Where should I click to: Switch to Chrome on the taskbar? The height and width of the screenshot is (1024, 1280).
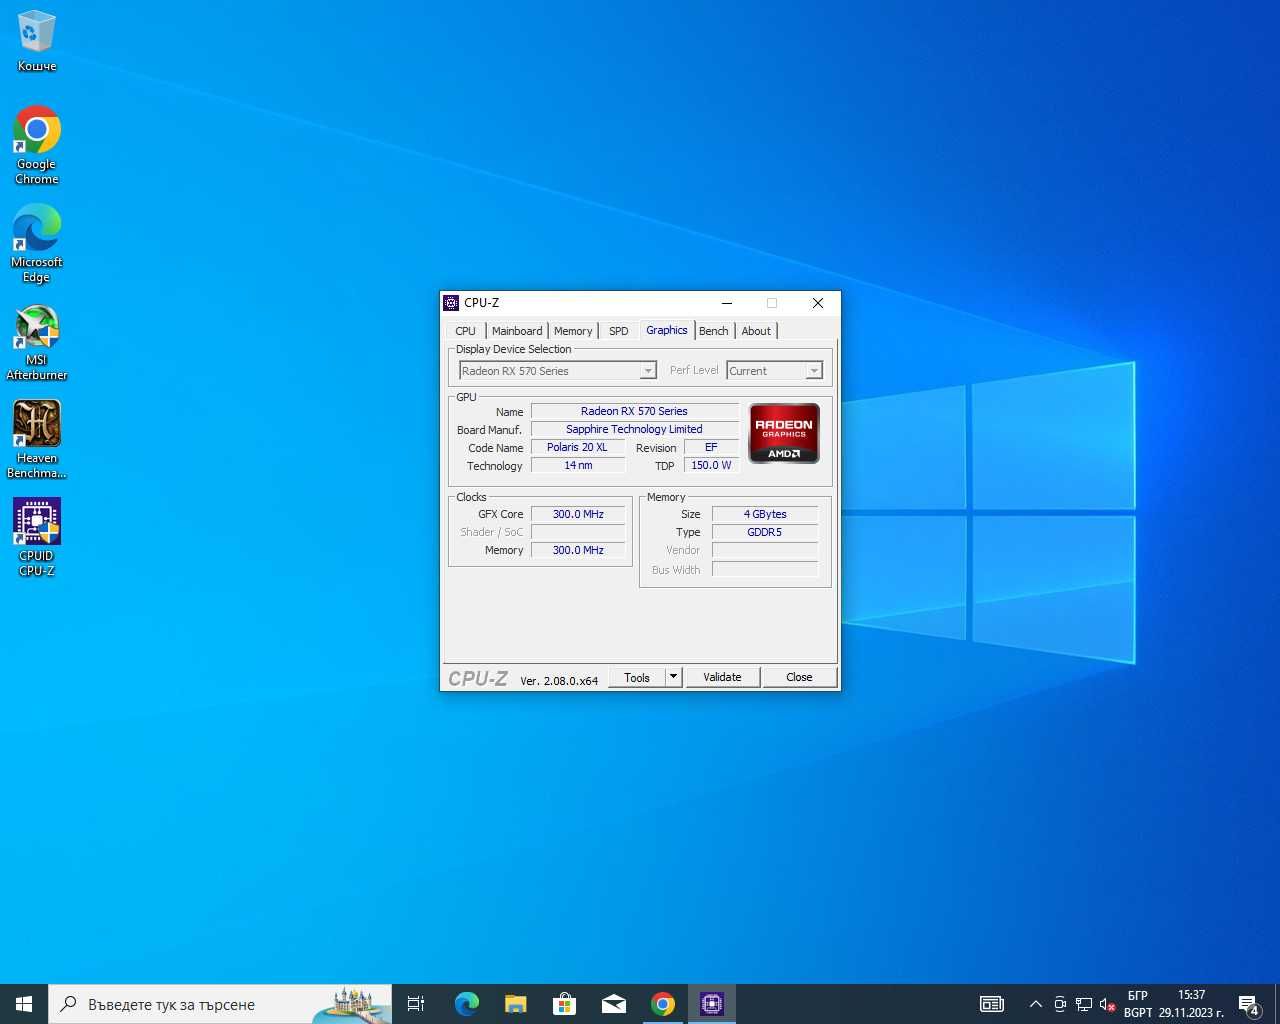coord(663,1004)
